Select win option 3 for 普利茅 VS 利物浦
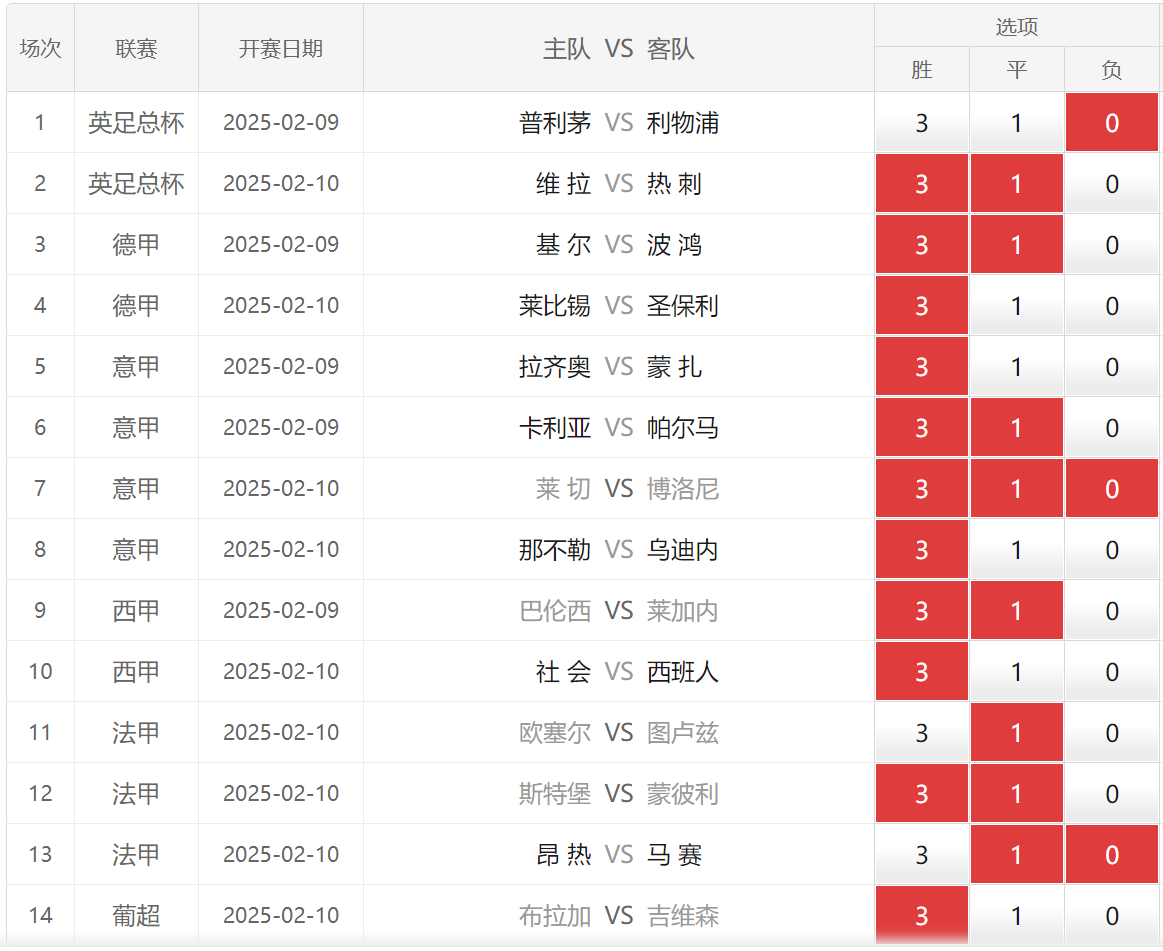 tap(921, 122)
